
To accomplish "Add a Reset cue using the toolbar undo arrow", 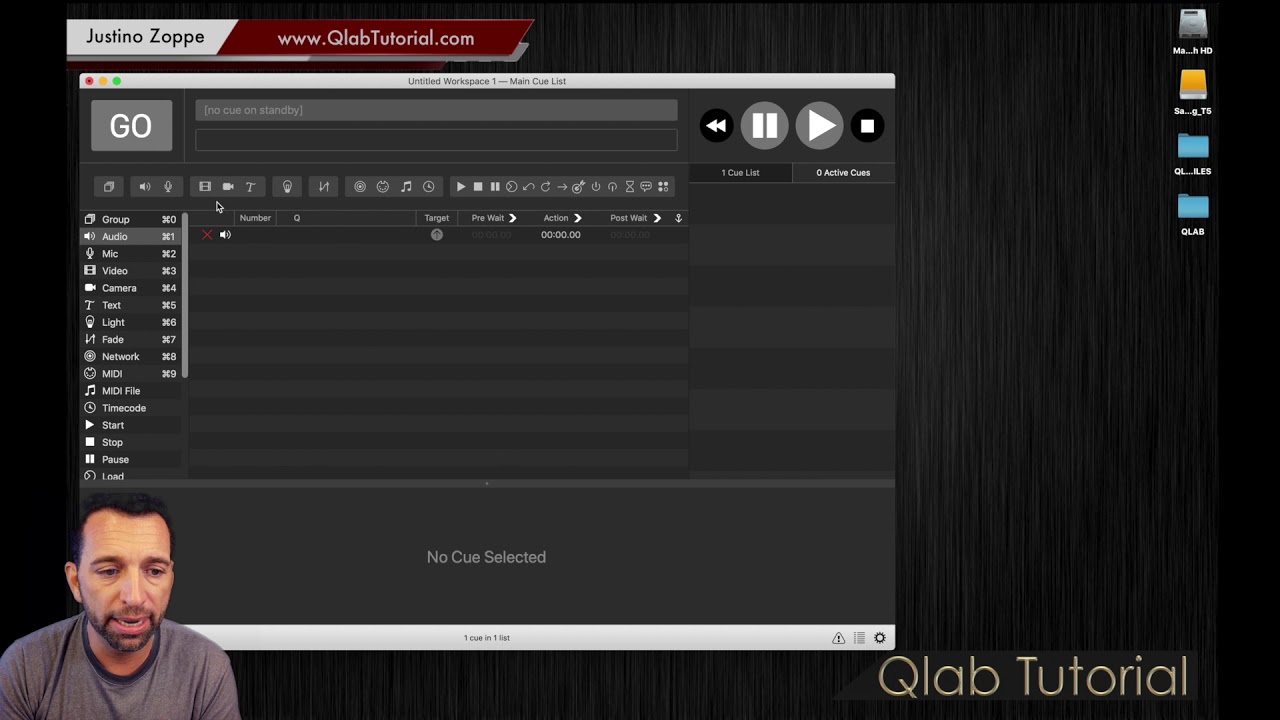I will click(529, 187).
